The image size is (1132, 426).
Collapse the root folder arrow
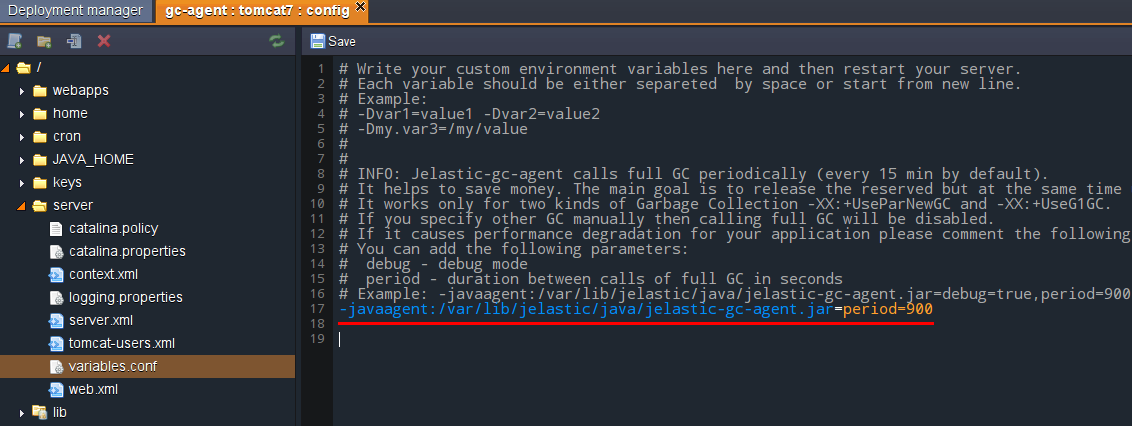coord(5,67)
